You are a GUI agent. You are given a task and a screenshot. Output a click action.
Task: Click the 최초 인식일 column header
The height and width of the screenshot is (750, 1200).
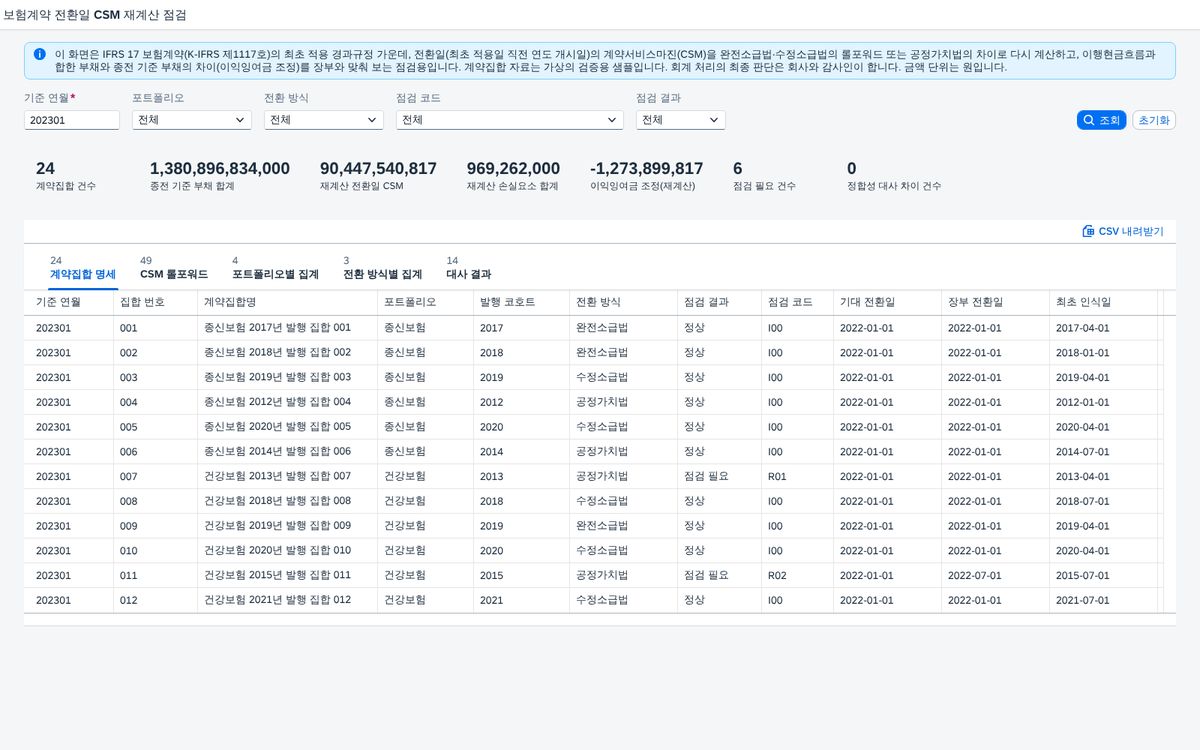[1104, 302]
